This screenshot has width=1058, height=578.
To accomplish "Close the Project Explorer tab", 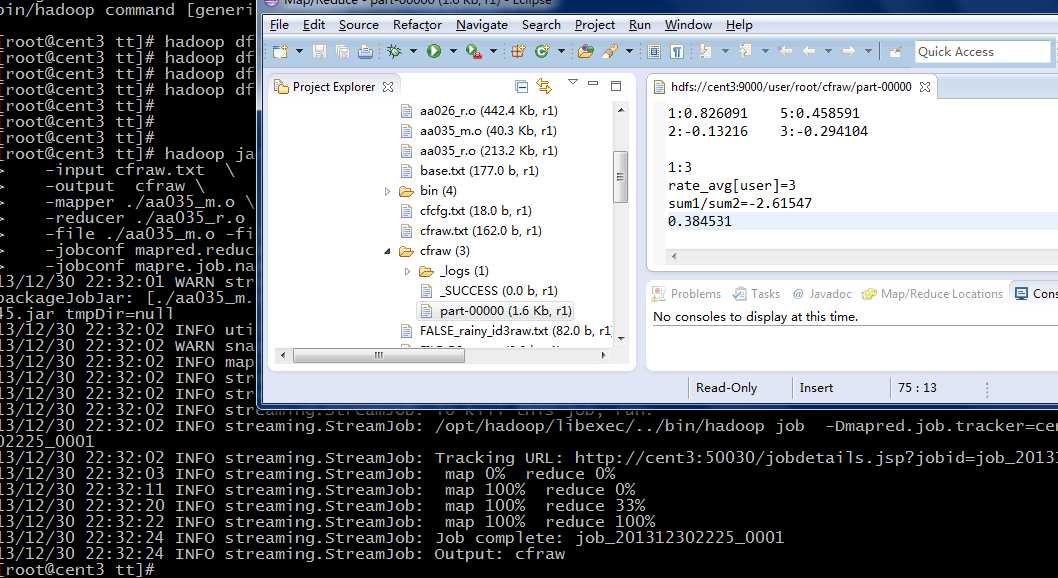I will (x=388, y=87).
